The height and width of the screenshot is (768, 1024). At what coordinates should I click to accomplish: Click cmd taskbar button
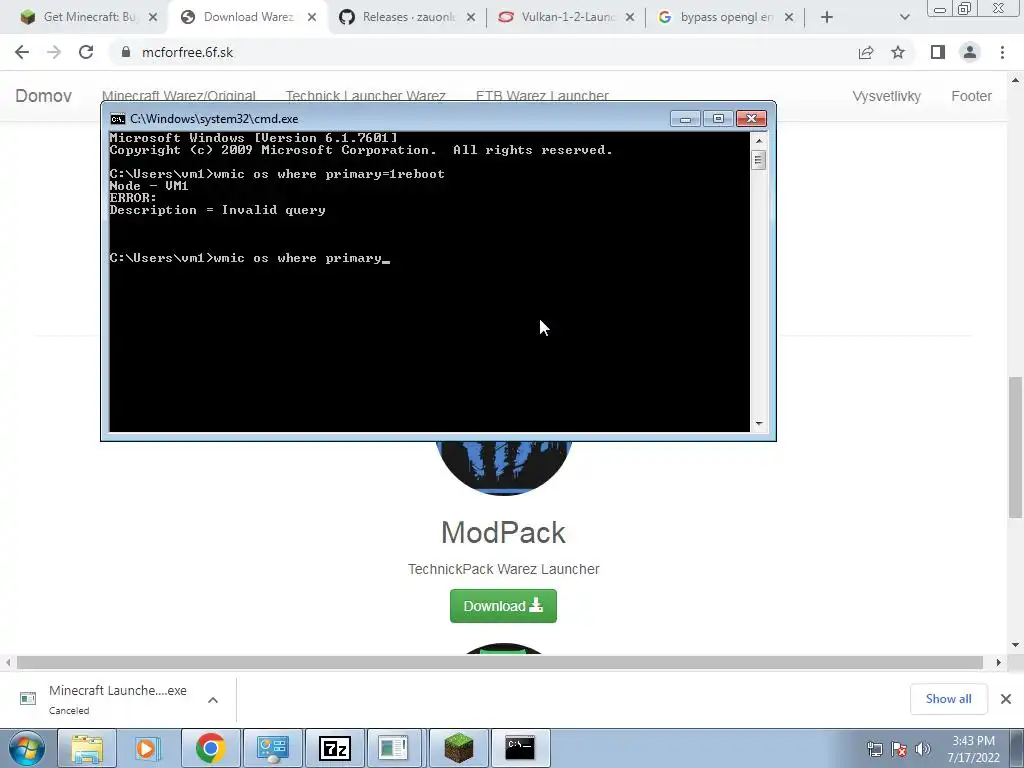click(x=520, y=748)
